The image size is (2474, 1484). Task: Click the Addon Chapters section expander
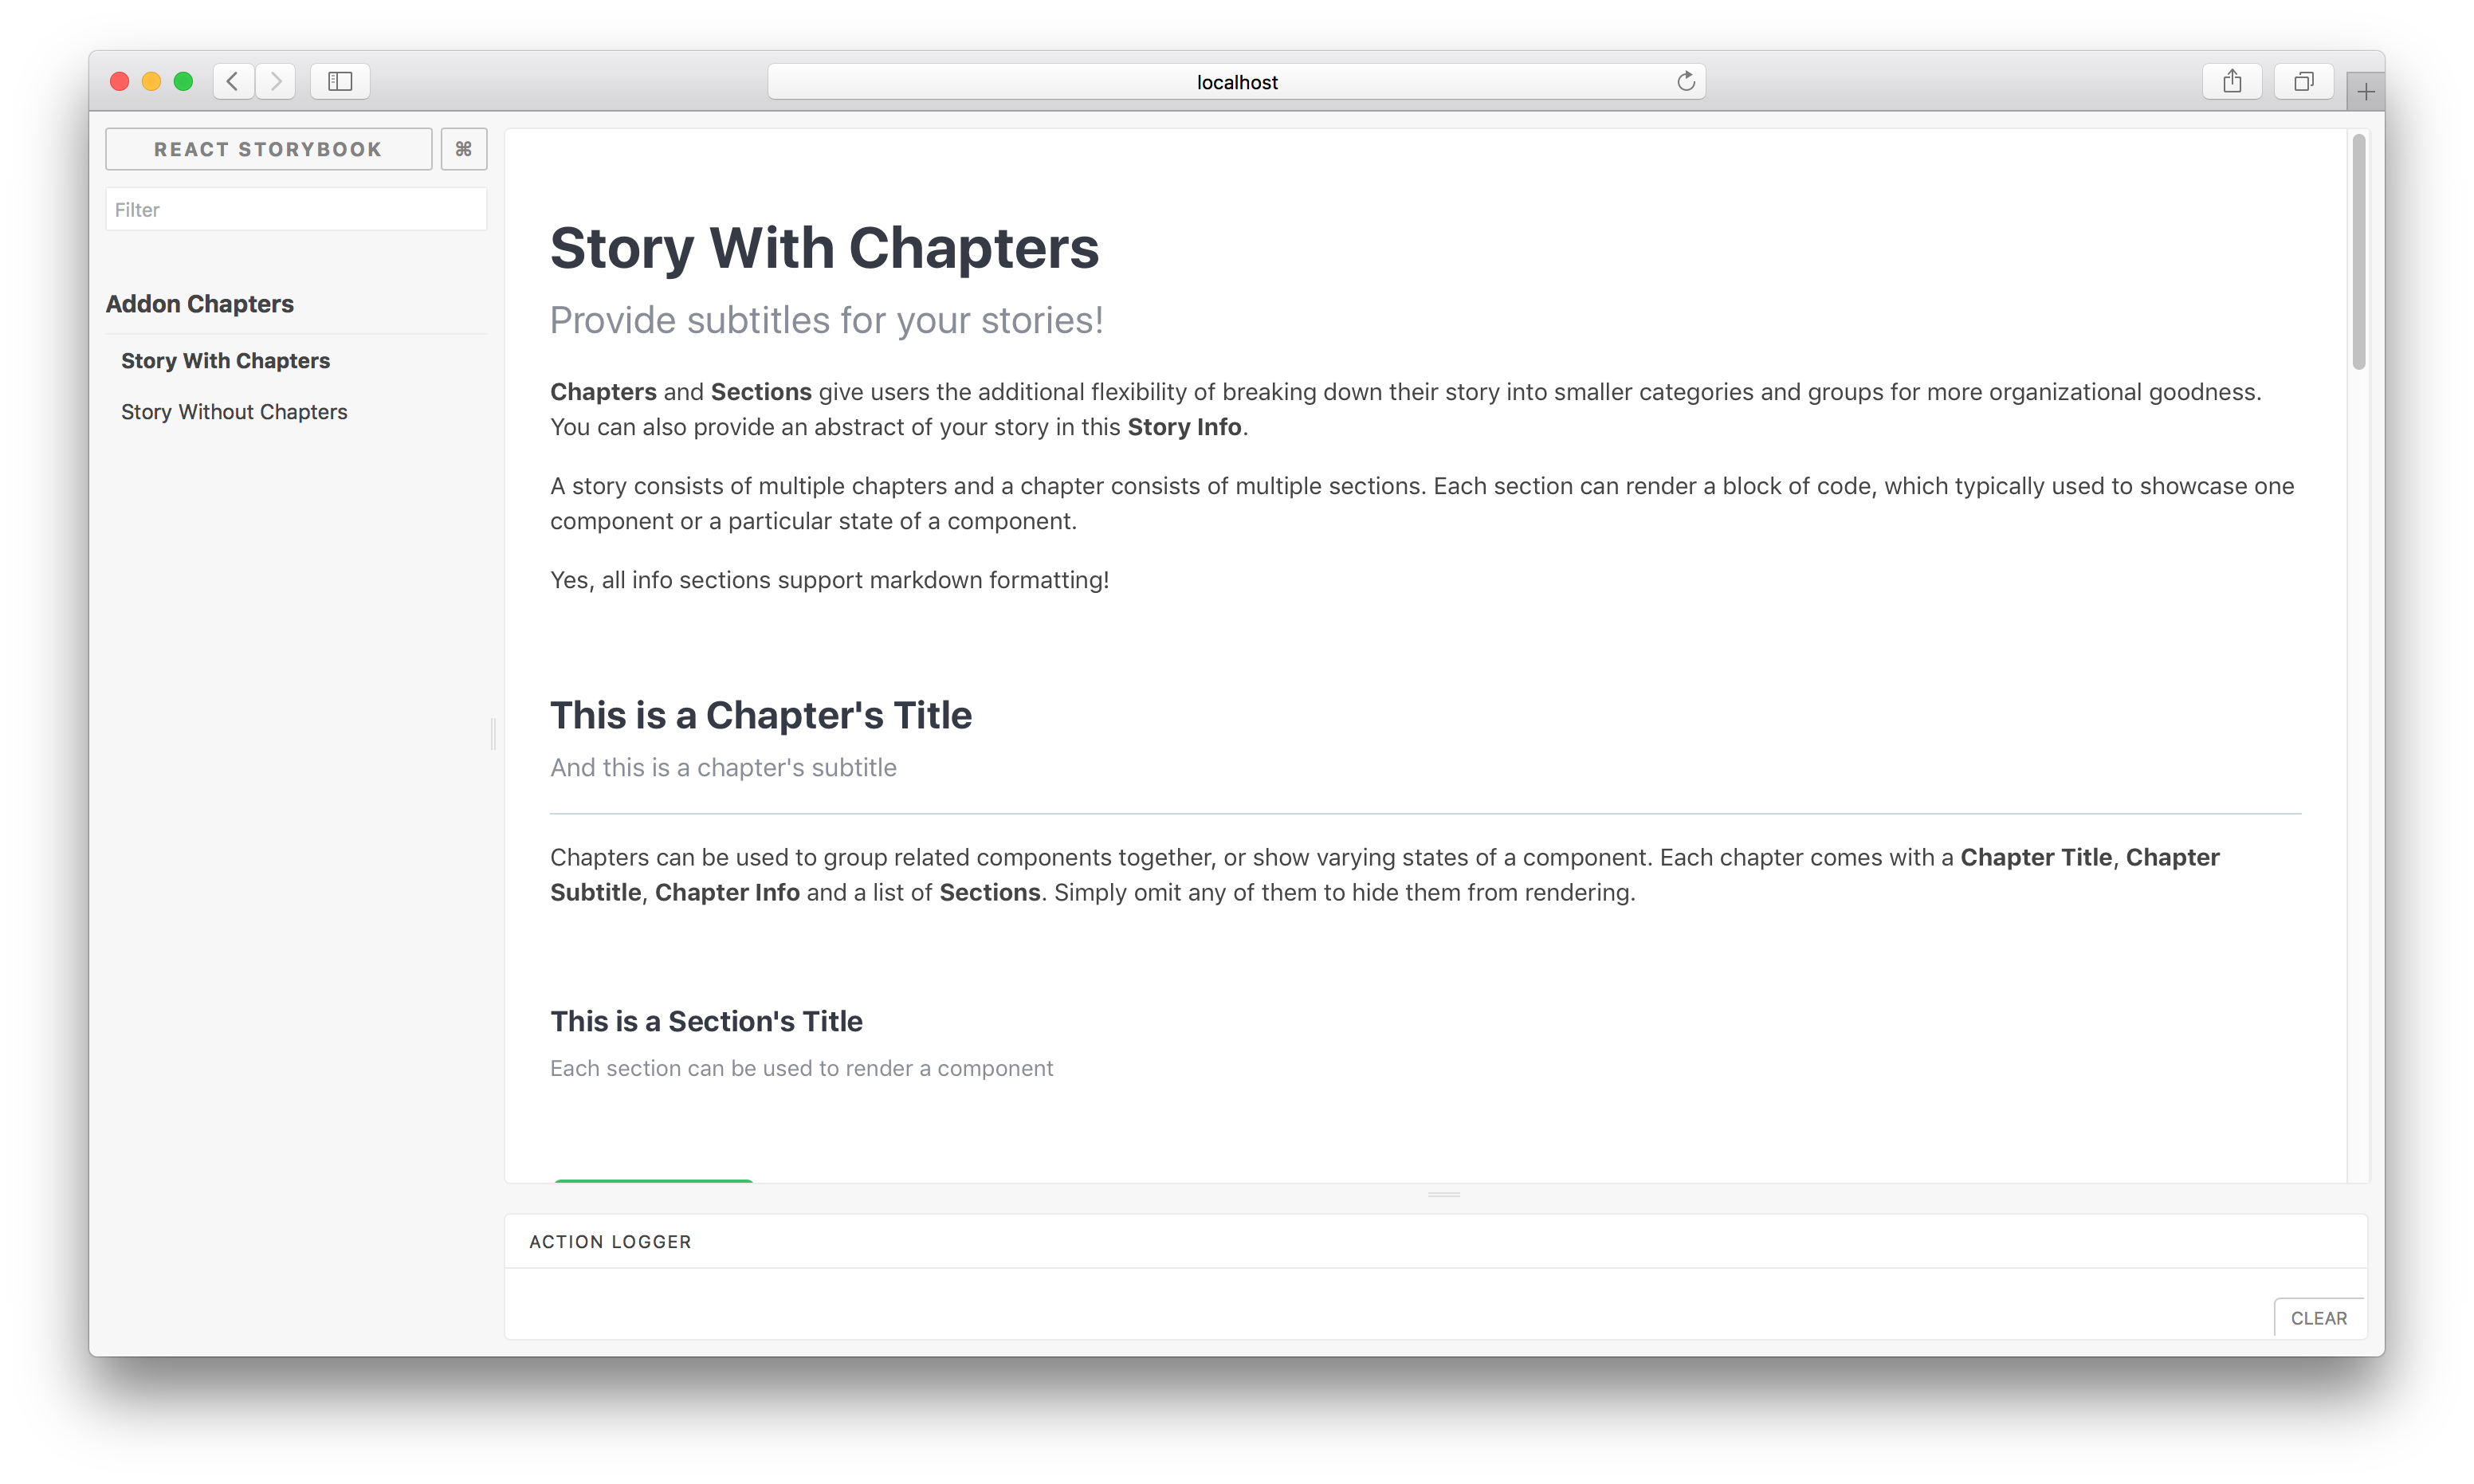point(198,304)
